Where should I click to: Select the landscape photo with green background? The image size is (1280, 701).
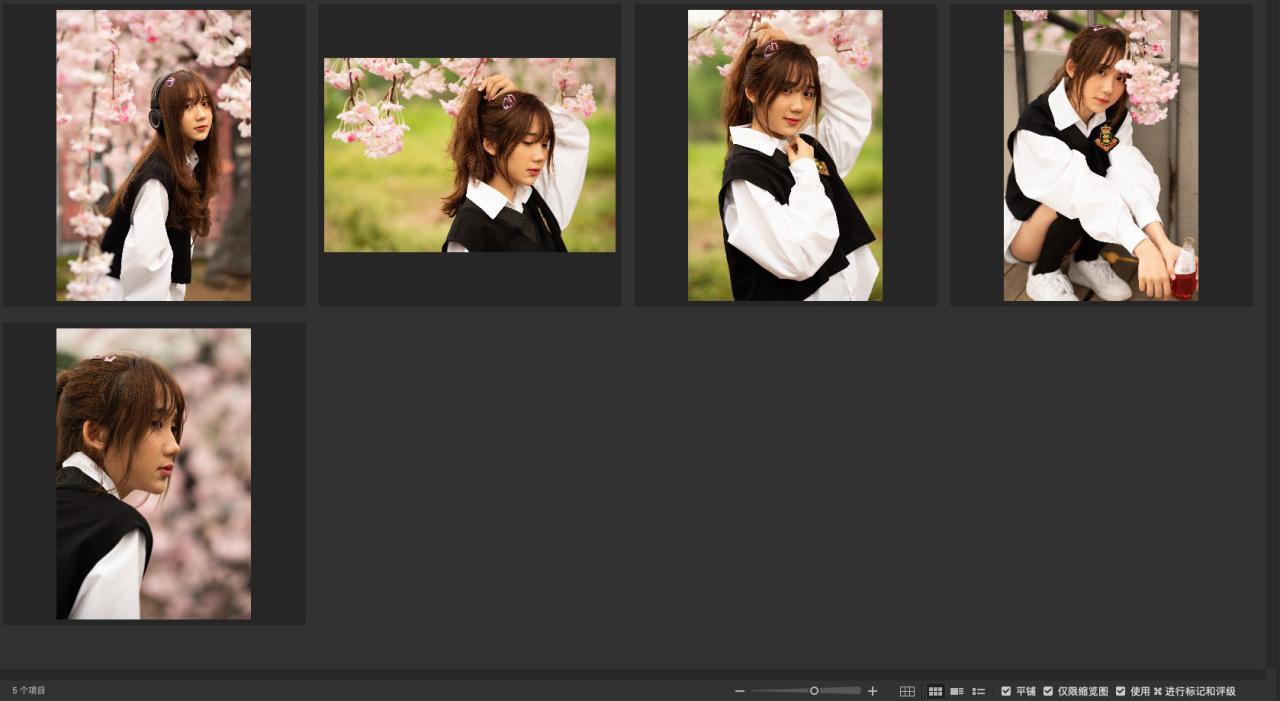pyautogui.click(x=469, y=155)
